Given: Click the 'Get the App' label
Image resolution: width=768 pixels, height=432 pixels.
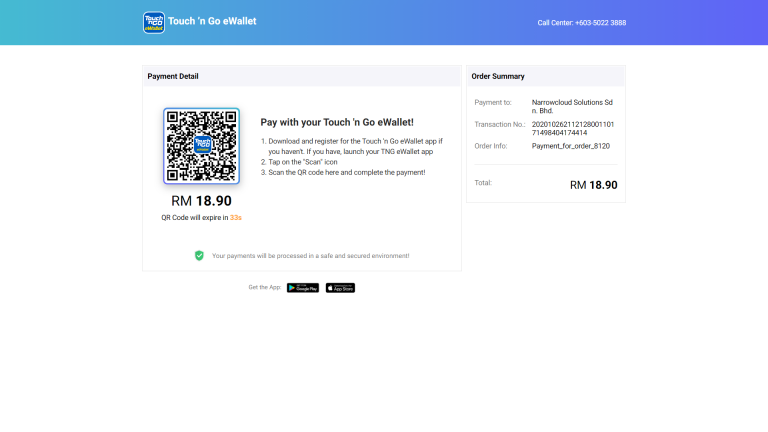Looking at the screenshot, I should tap(264, 288).
